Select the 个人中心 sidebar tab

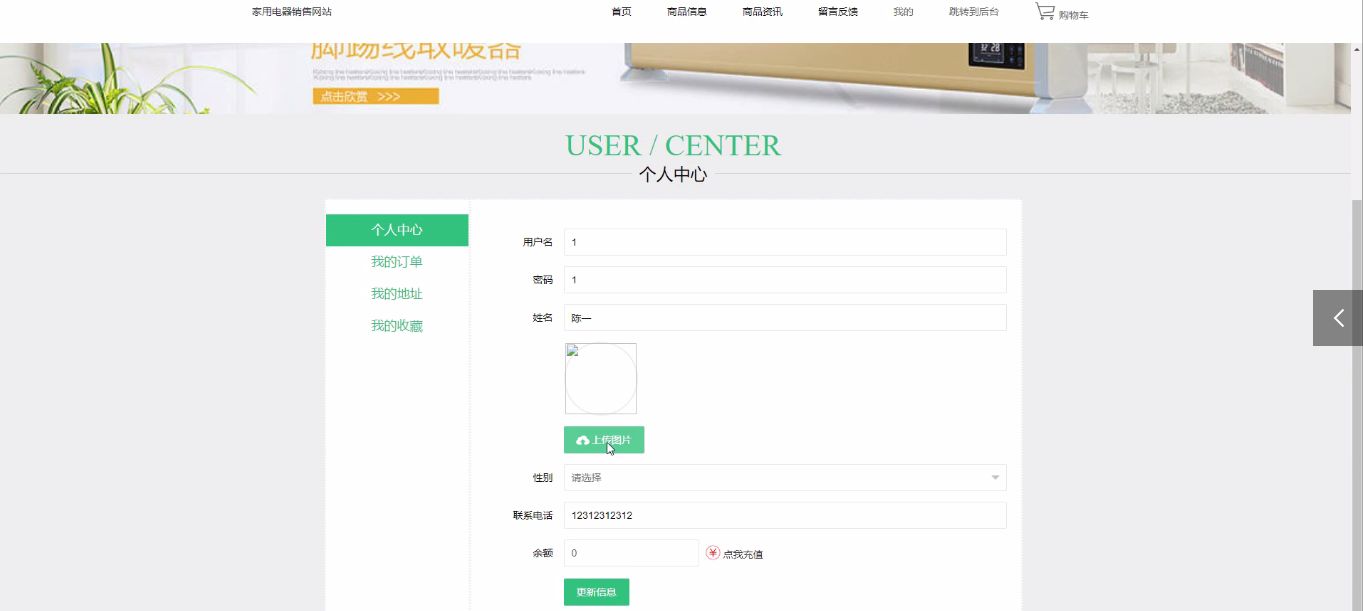pyautogui.click(x=397, y=230)
